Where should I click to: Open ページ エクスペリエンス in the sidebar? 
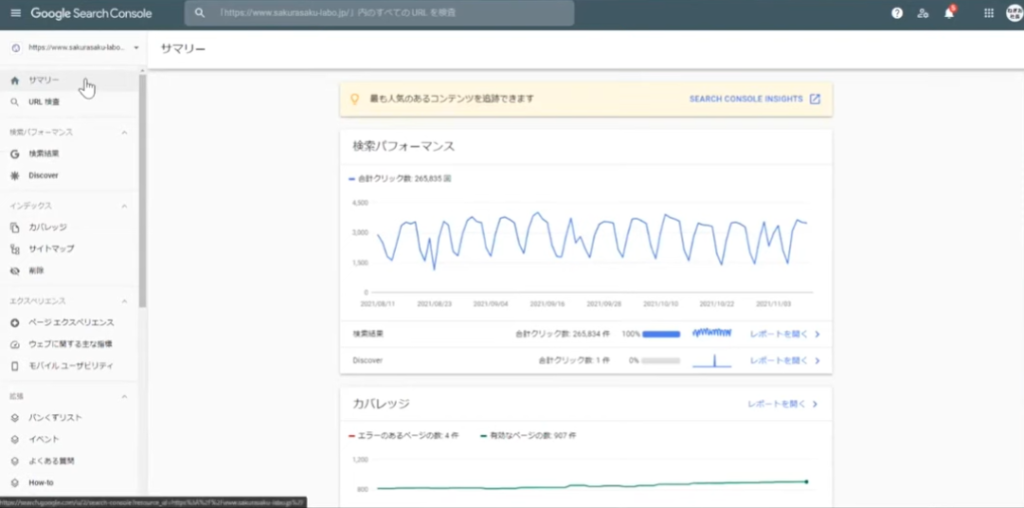69,323
